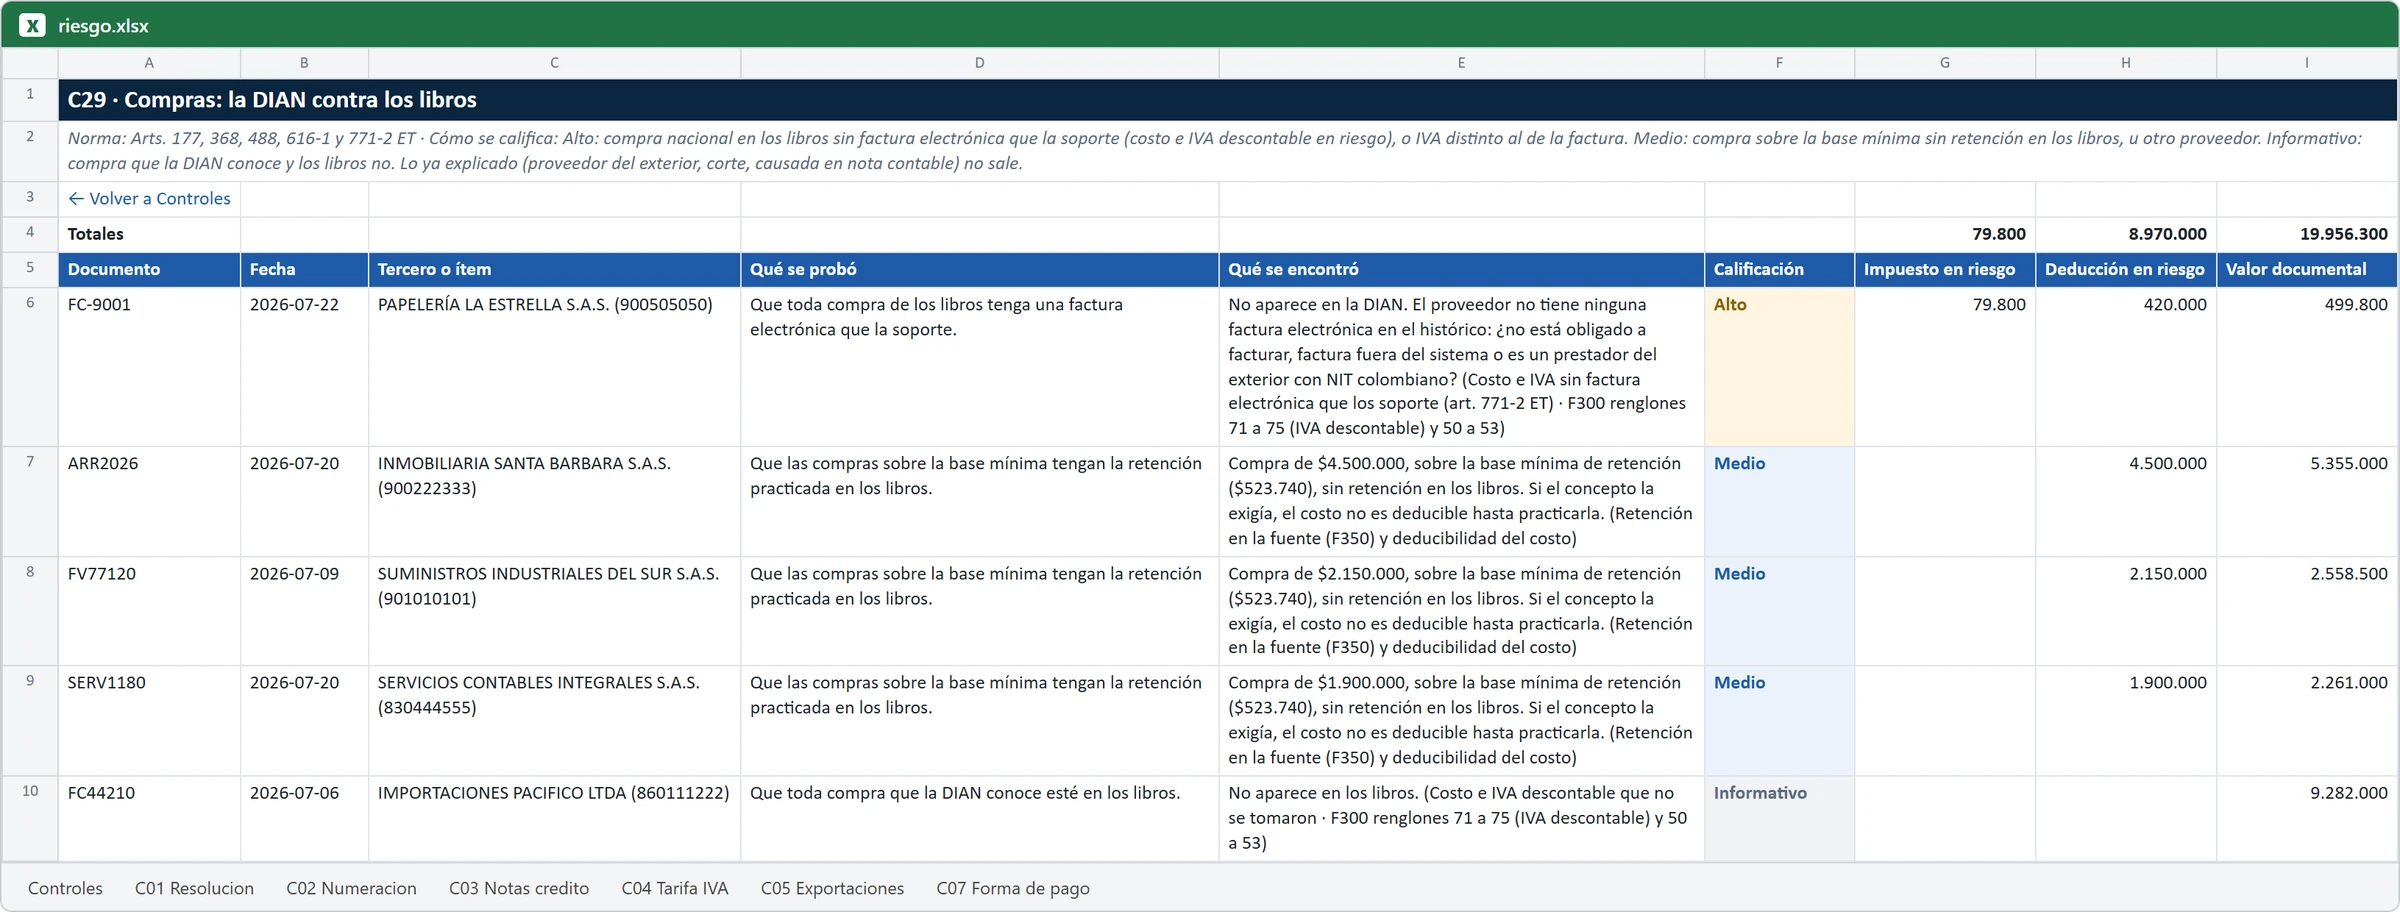This screenshot has width=2400, height=912.
Task: Click the Calificación column heading cell
Action: [x=1779, y=269]
